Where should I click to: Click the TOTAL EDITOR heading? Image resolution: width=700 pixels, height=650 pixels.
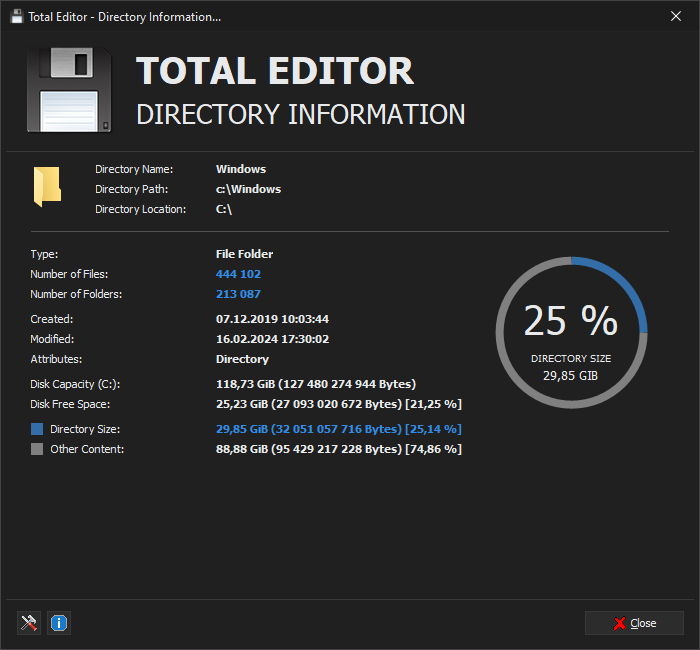point(275,71)
